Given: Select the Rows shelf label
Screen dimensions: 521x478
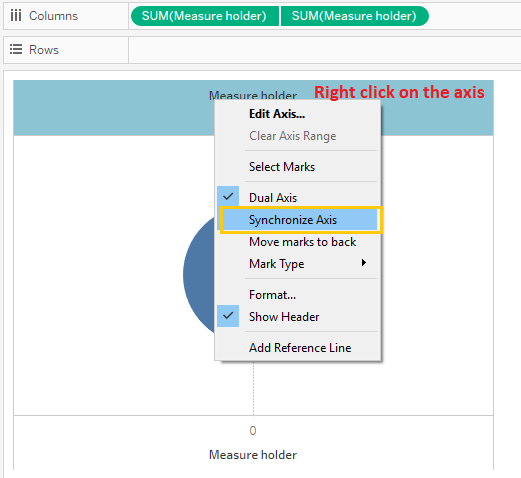Looking at the screenshot, I should point(44,50).
